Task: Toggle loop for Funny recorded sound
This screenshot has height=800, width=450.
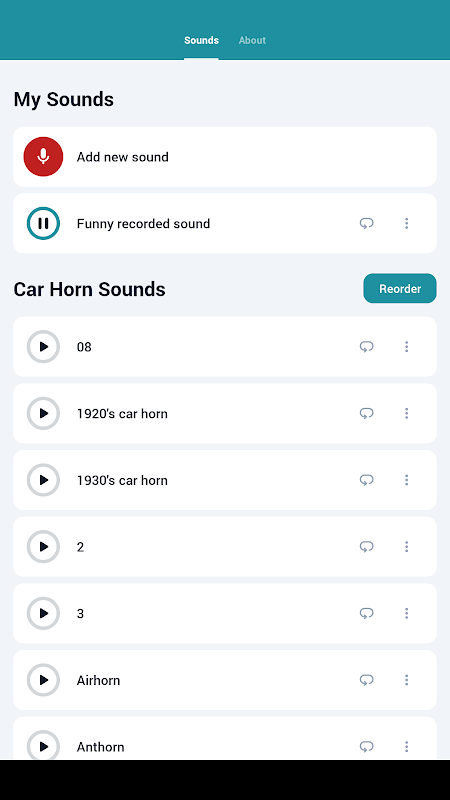Action: [x=366, y=223]
